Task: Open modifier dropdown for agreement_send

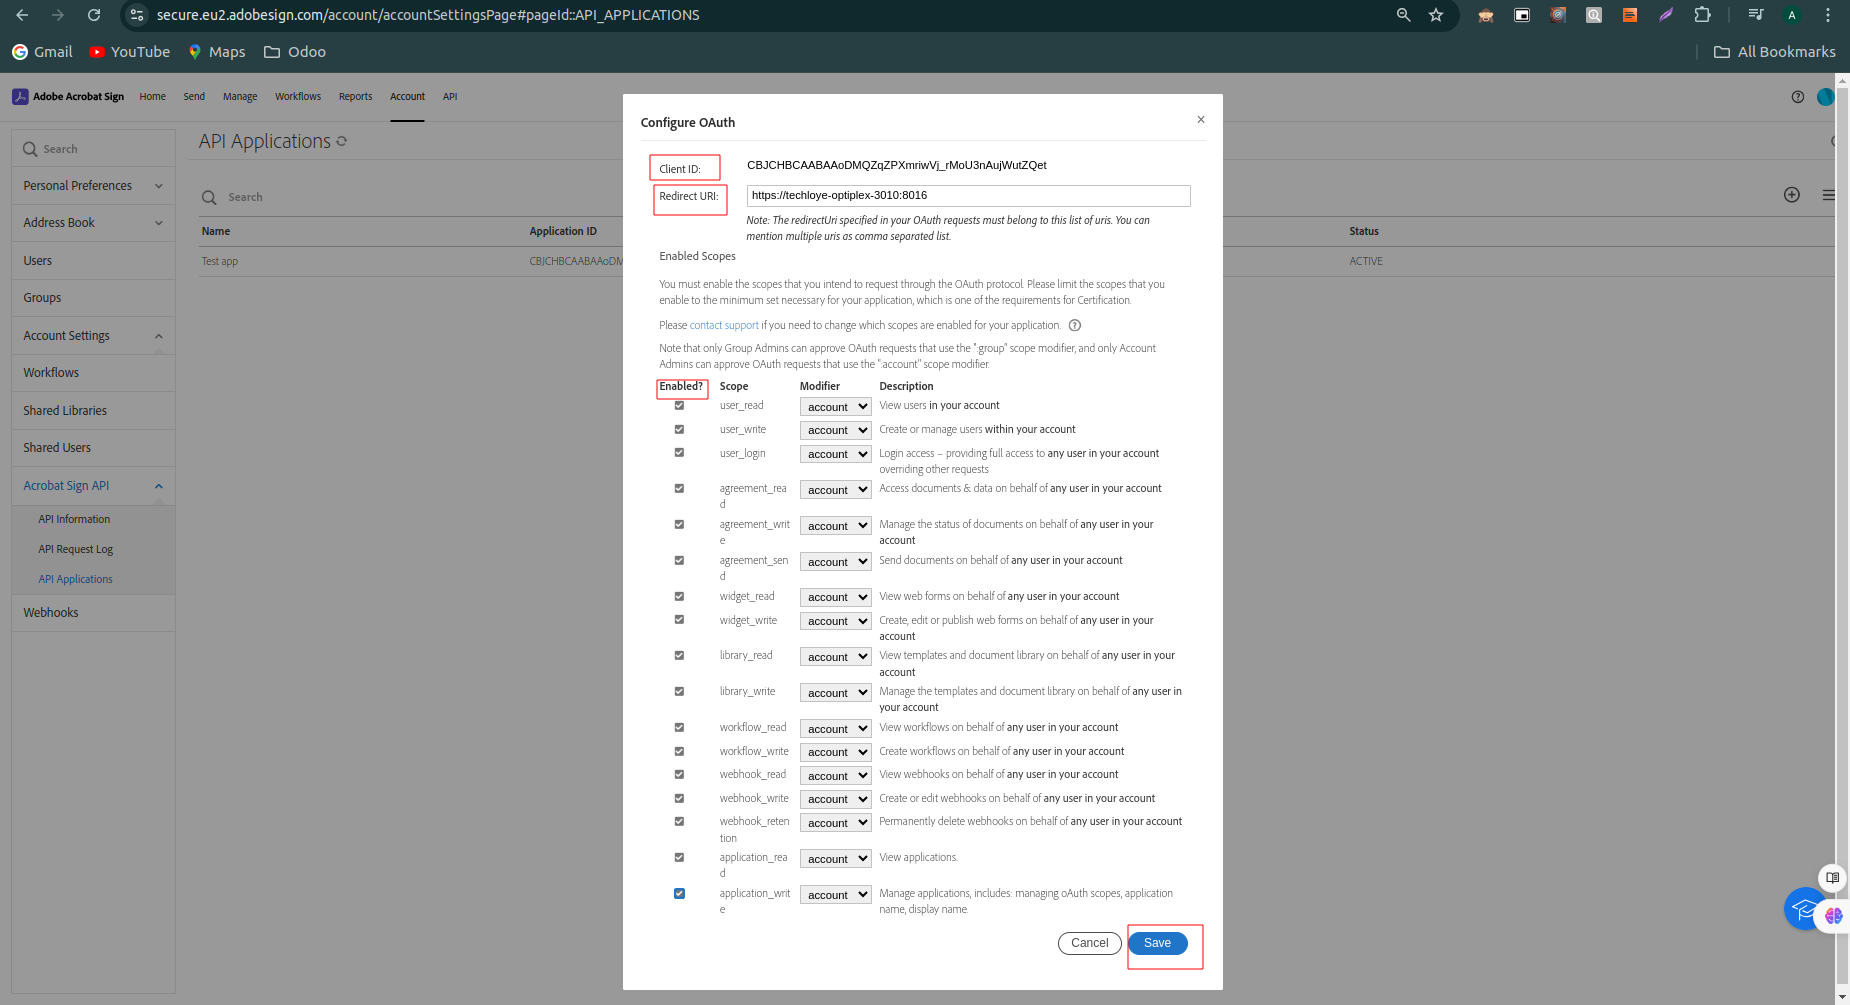Action: tap(835, 562)
